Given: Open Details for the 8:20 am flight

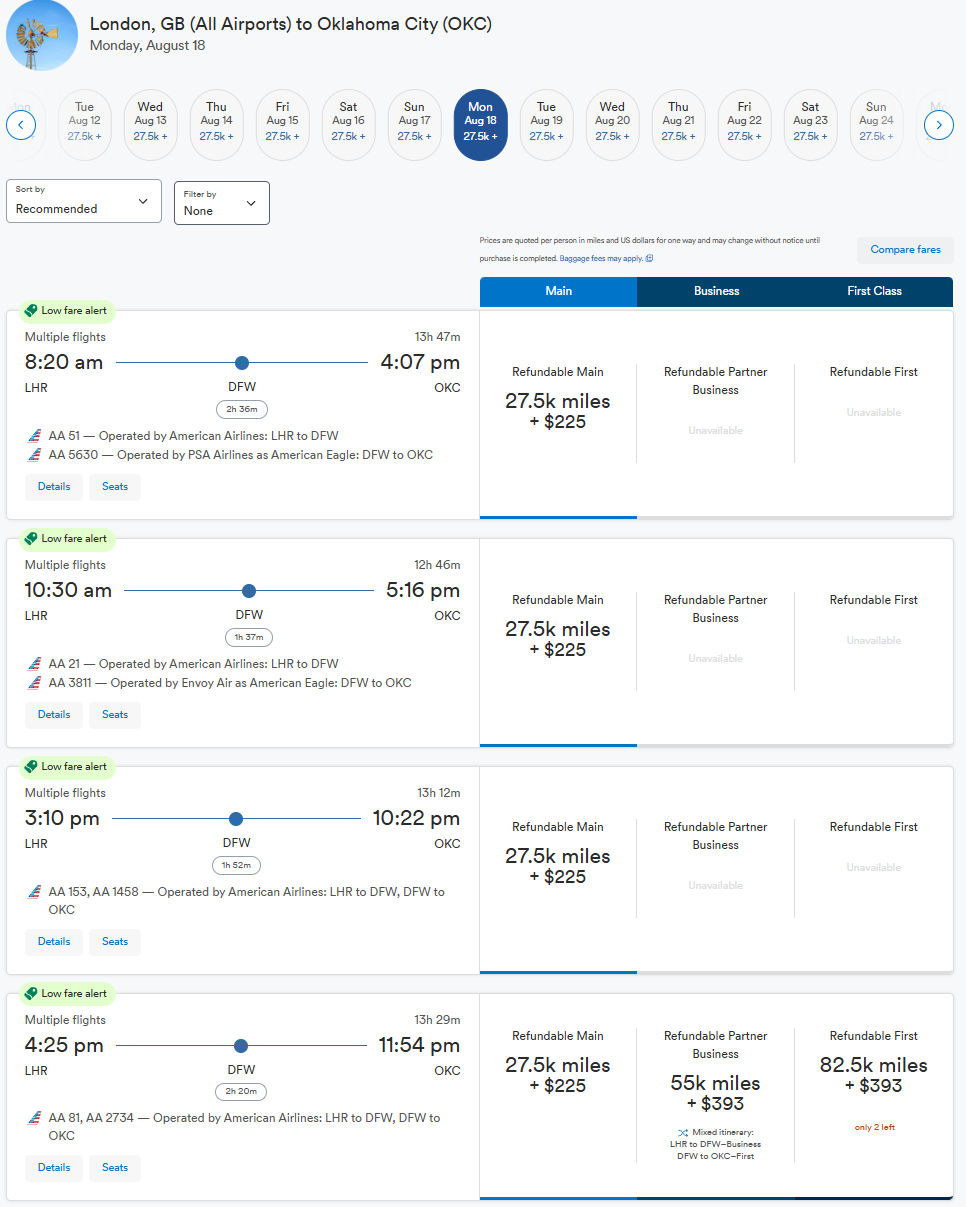Looking at the screenshot, I should (54, 487).
